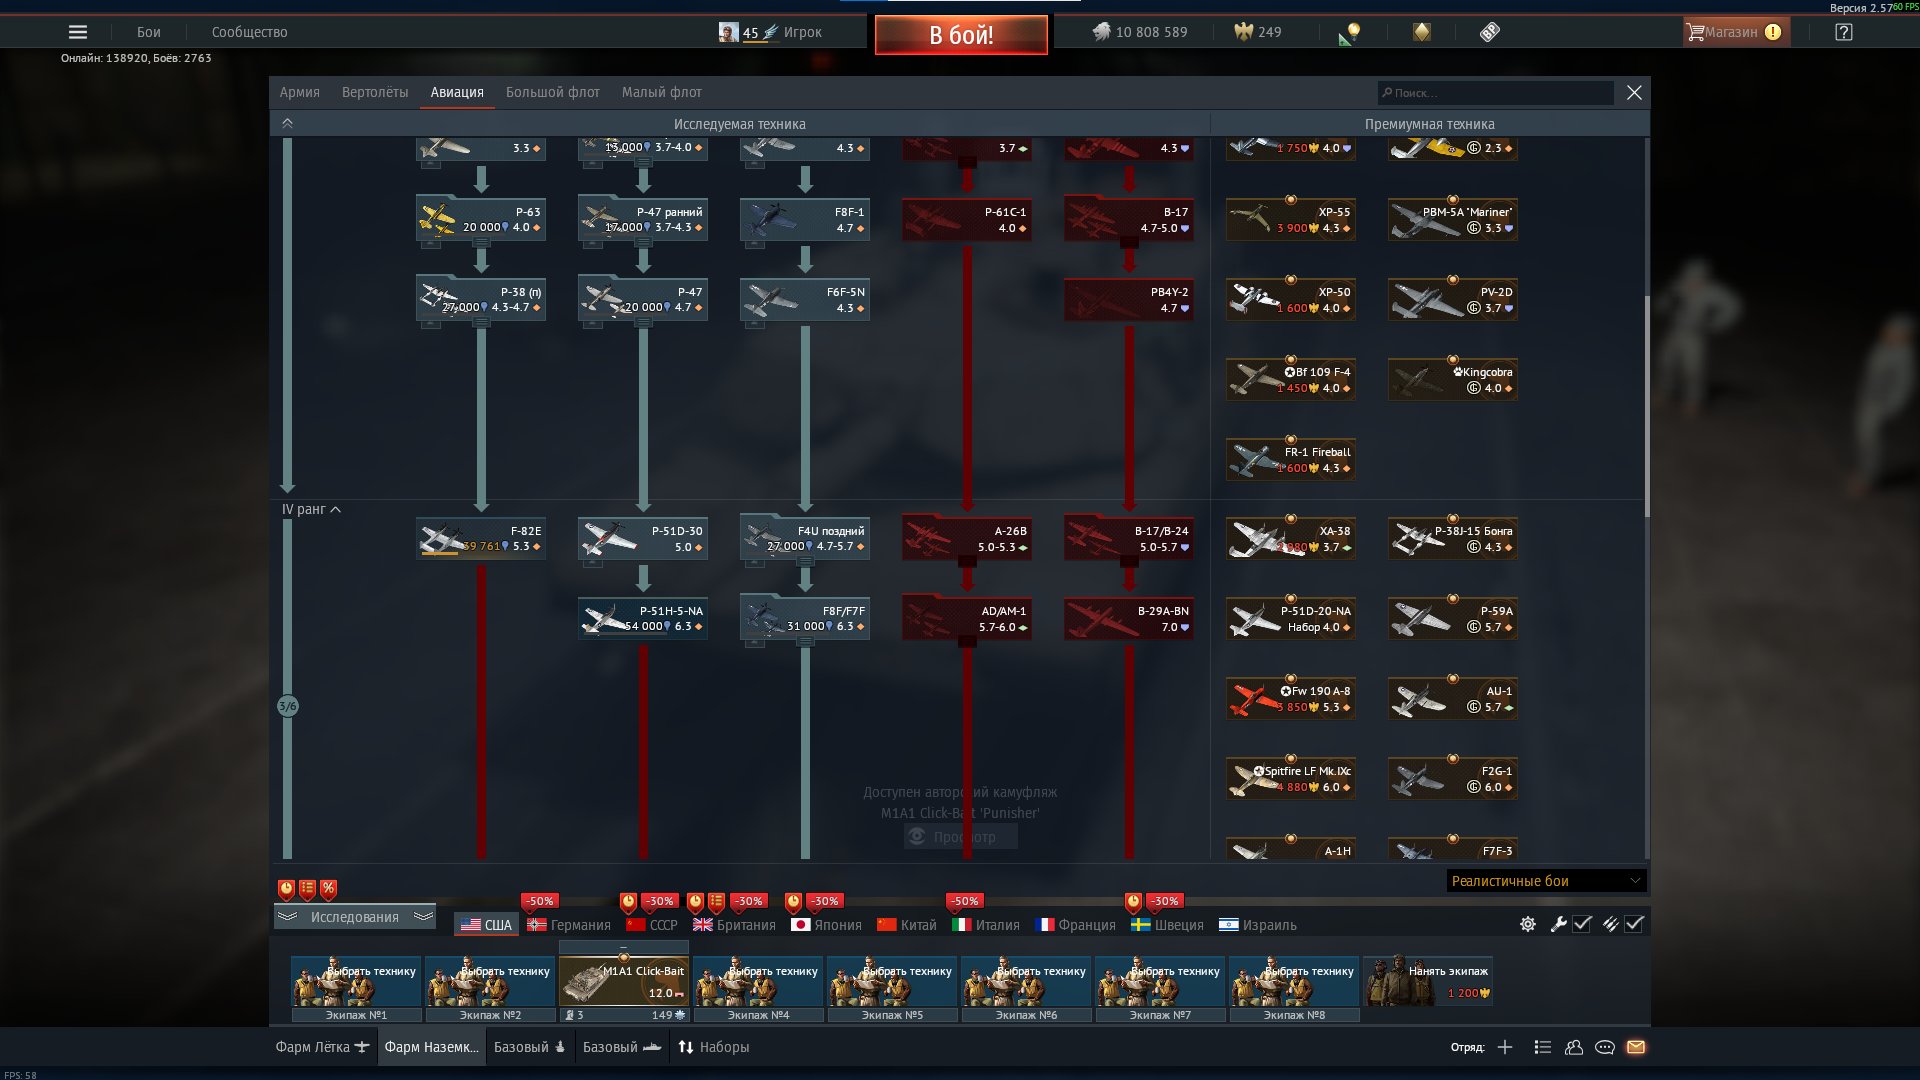Viewport: 1920px width, 1080px height.
Task: Click Нанять экипаж to hire crew
Action: [x=1429, y=981]
